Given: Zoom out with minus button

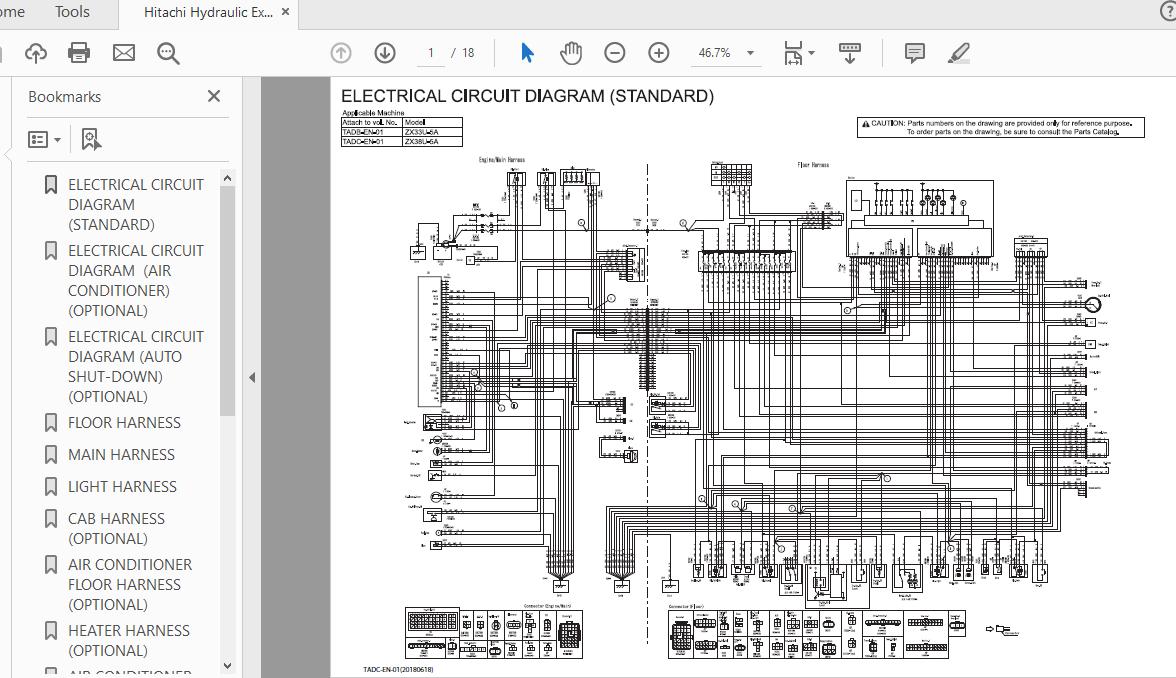Looking at the screenshot, I should point(615,53).
